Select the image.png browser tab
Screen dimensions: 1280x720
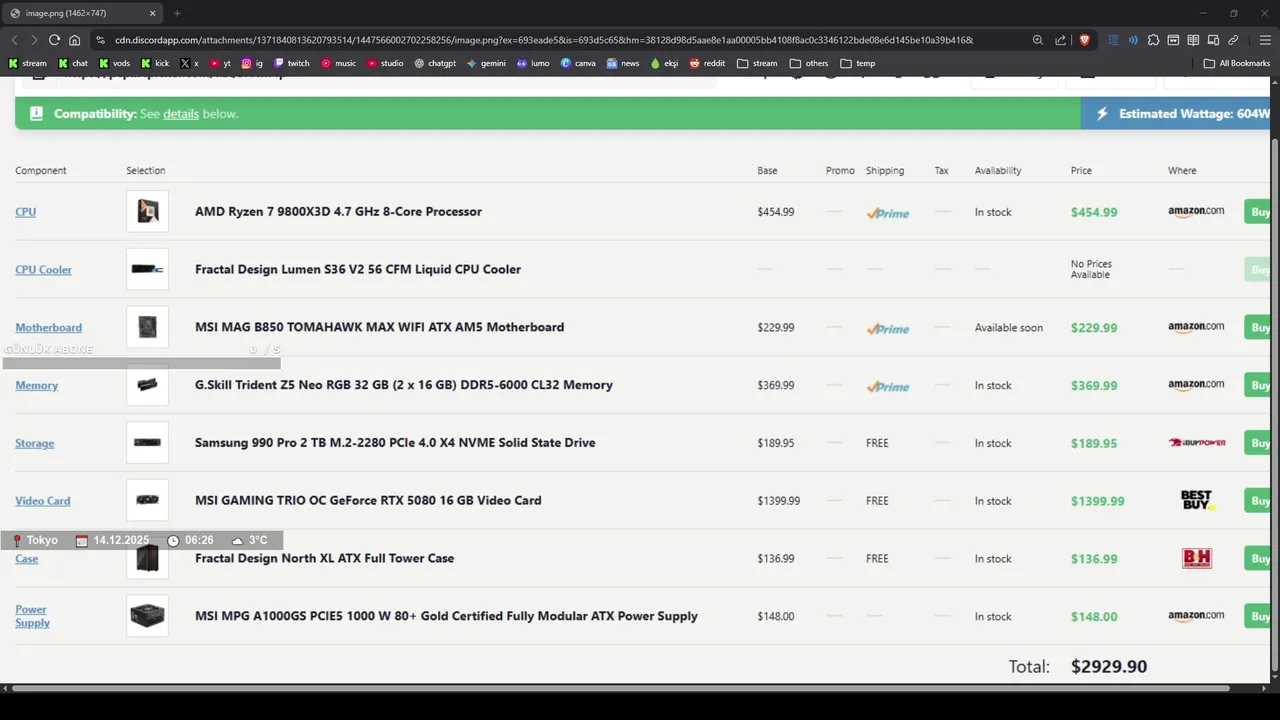click(x=83, y=13)
